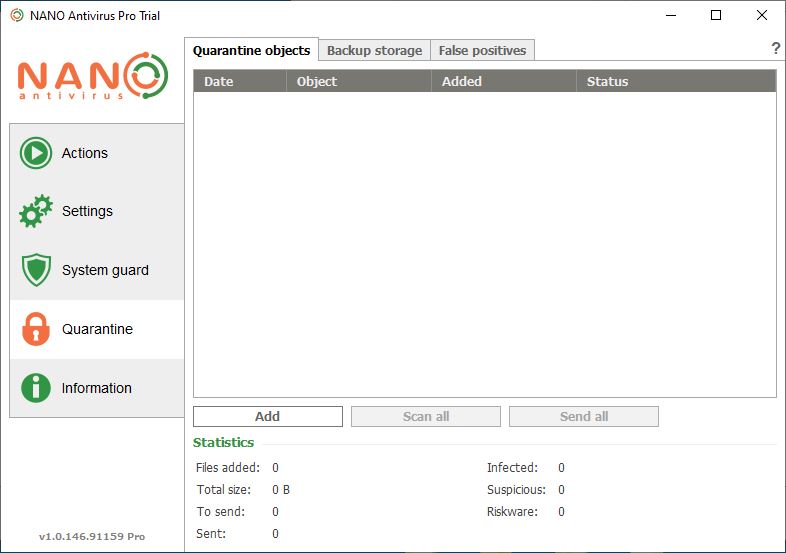Viewport: 786px width, 553px height.
Task: Click the '0 B' total size value
Action: (x=281, y=490)
